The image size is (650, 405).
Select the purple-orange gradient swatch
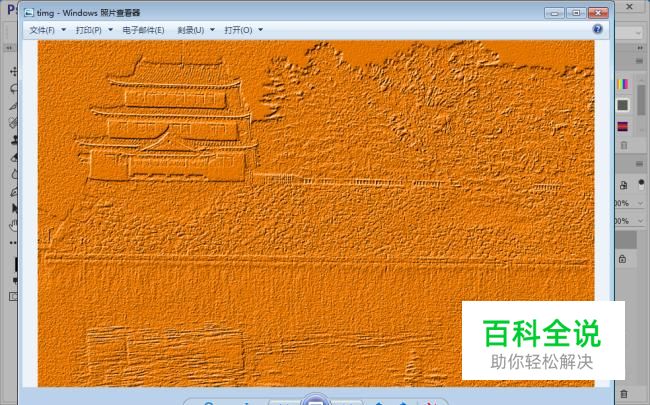click(x=623, y=126)
